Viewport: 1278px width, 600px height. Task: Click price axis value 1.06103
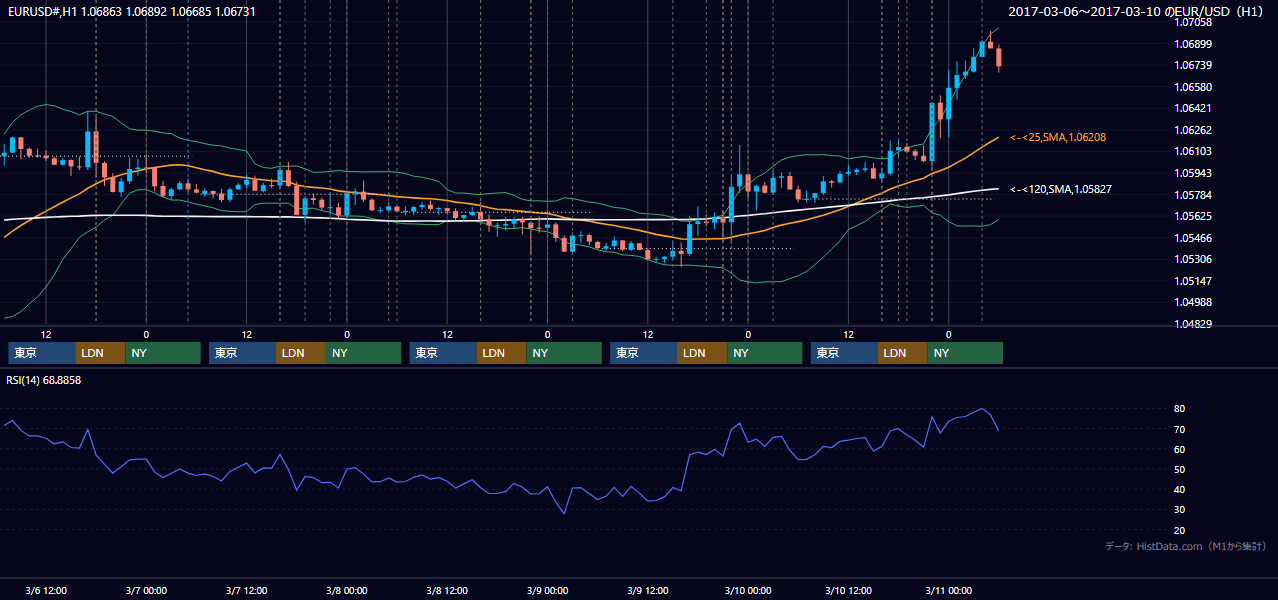click(x=1192, y=151)
